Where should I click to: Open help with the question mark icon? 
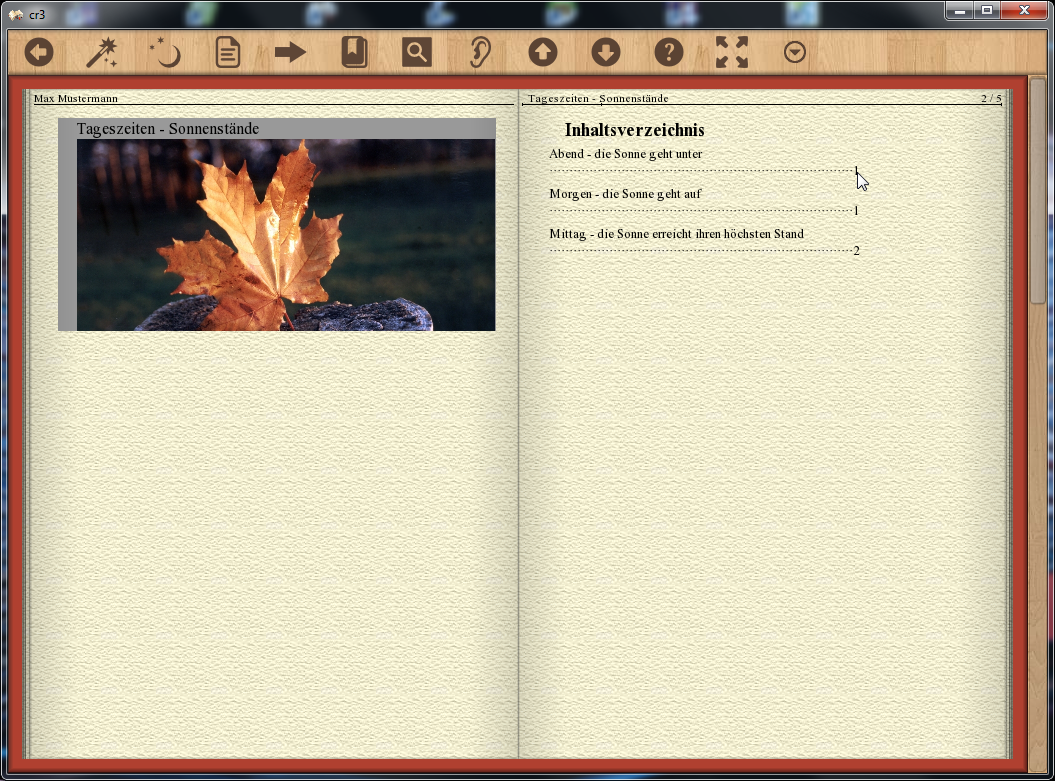(669, 52)
